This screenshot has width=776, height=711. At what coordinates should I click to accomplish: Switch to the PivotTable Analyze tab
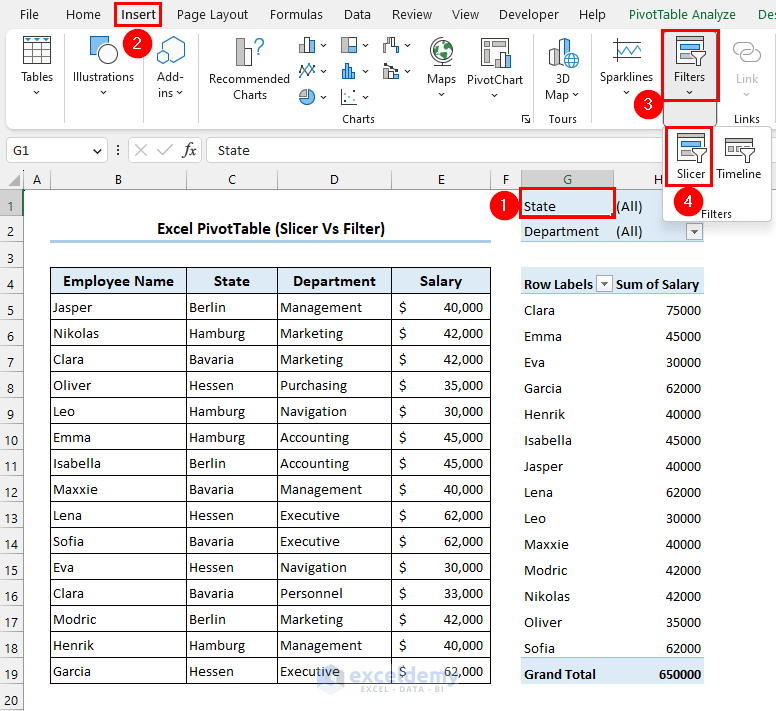pyautogui.click(x=682, y=15)
